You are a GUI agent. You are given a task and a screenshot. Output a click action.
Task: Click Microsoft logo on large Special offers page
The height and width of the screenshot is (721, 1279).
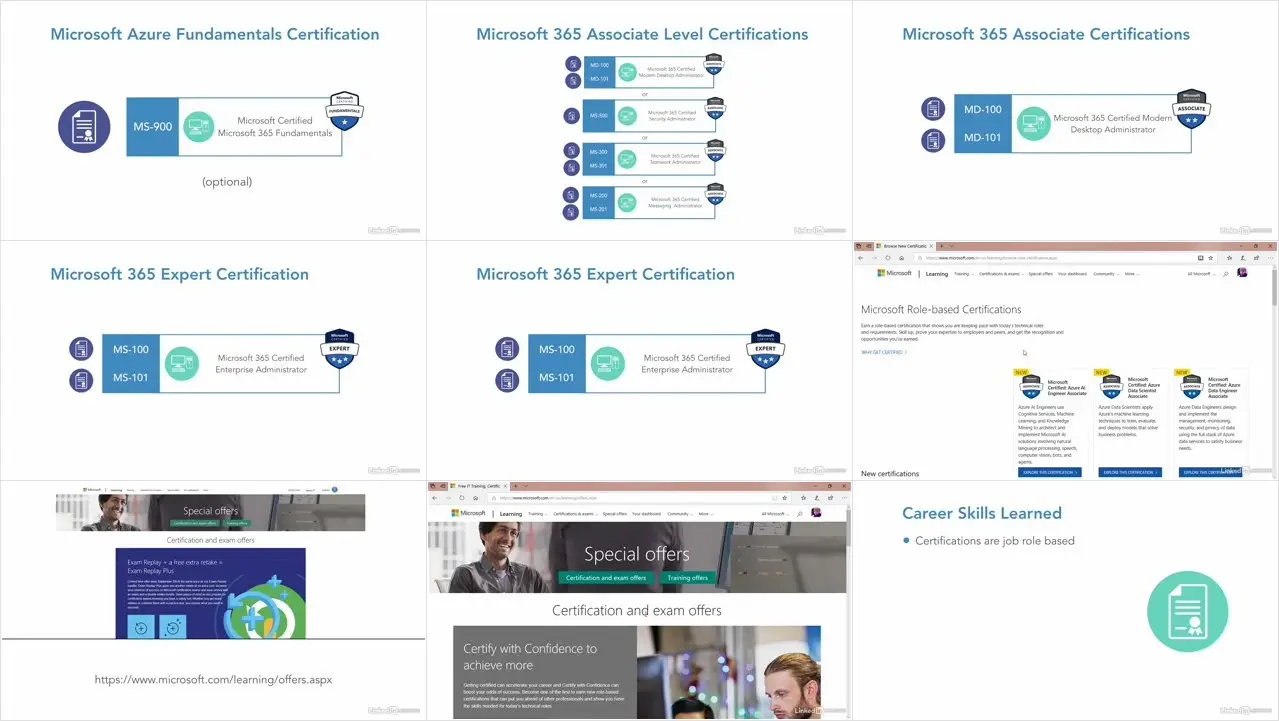(x=469, y=513)
